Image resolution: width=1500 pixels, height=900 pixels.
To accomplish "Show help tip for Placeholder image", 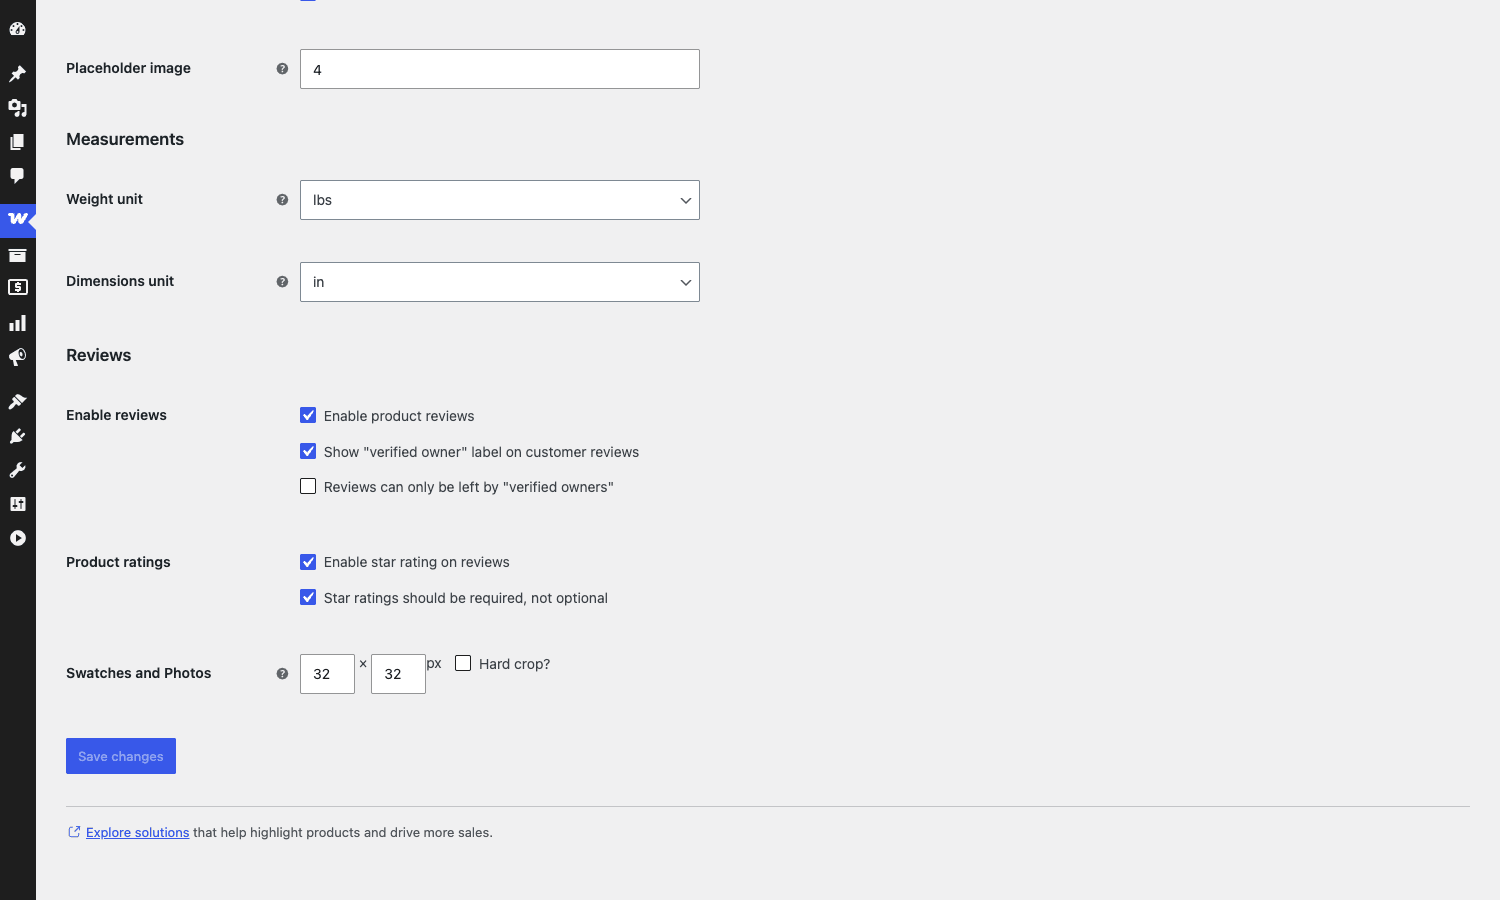I will pos(282,69).
